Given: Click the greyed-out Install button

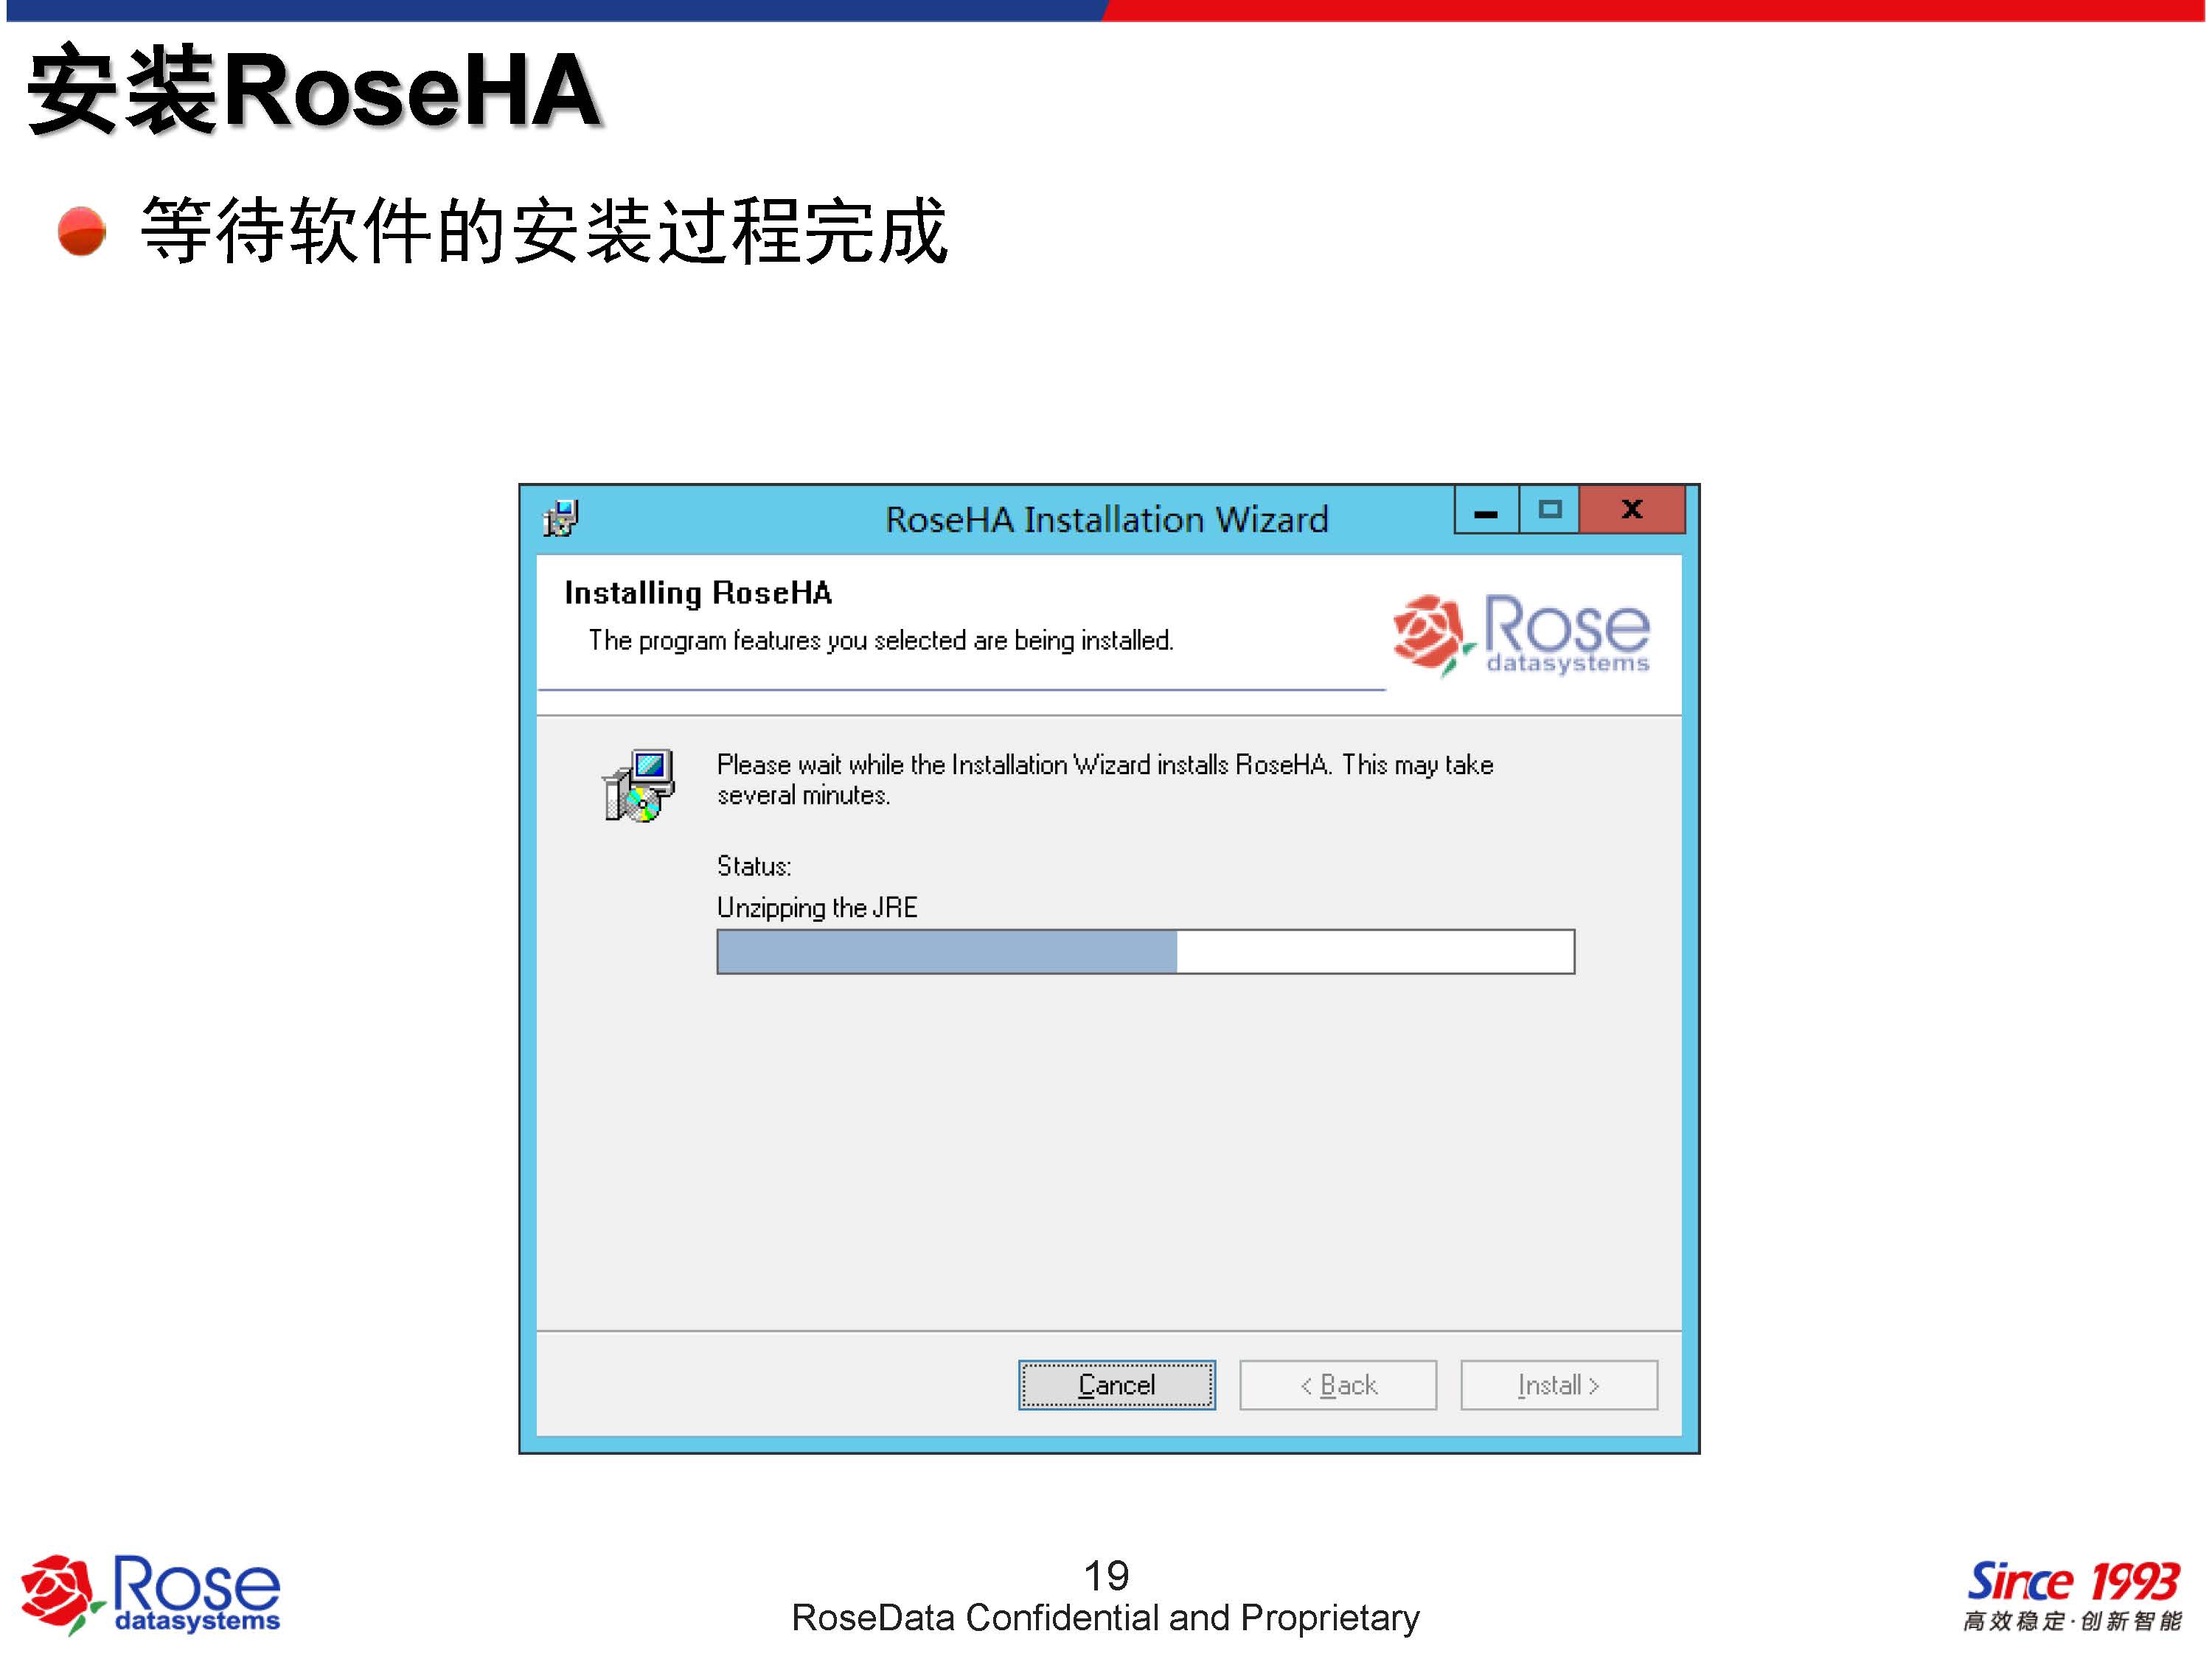Looking at the screenshot, I should click(1559, 1385).
